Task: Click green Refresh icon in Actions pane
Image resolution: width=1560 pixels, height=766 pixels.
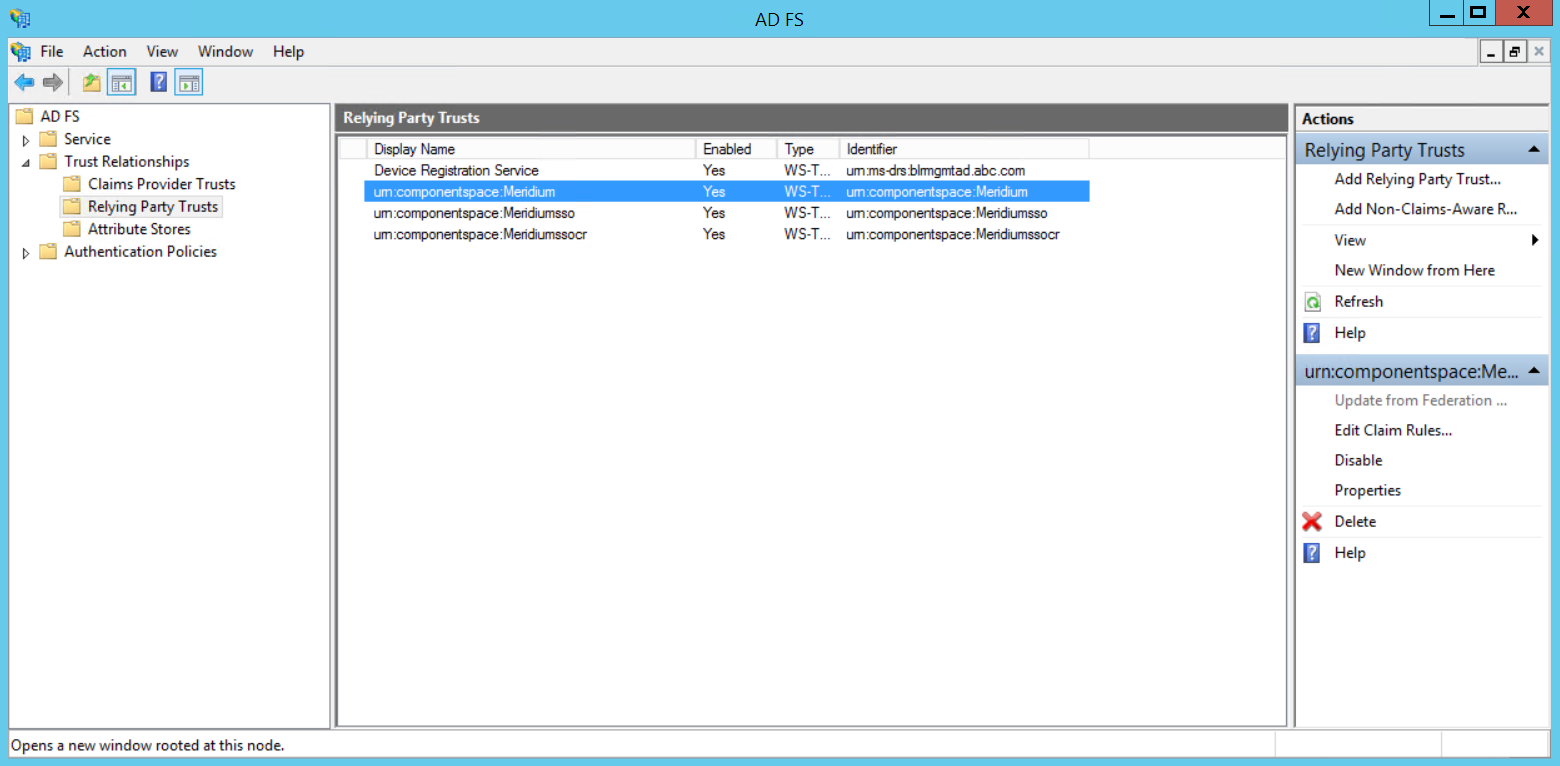Action: pos(1313,302)
